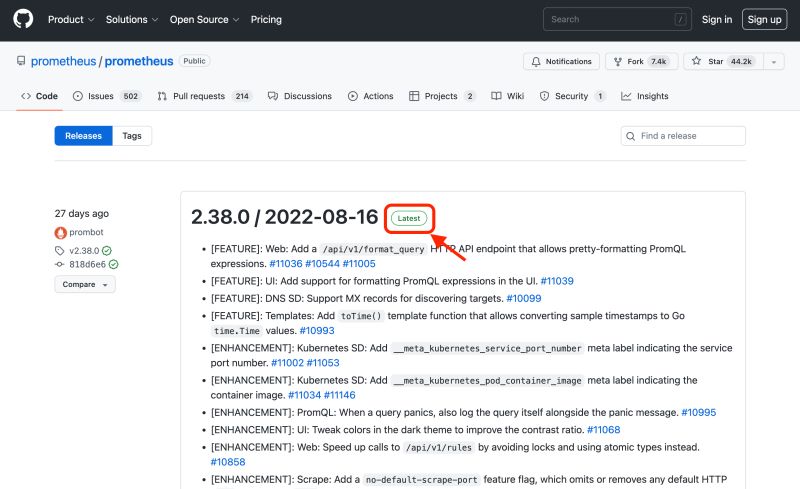Click the Latest release badge

coord(409,218)
